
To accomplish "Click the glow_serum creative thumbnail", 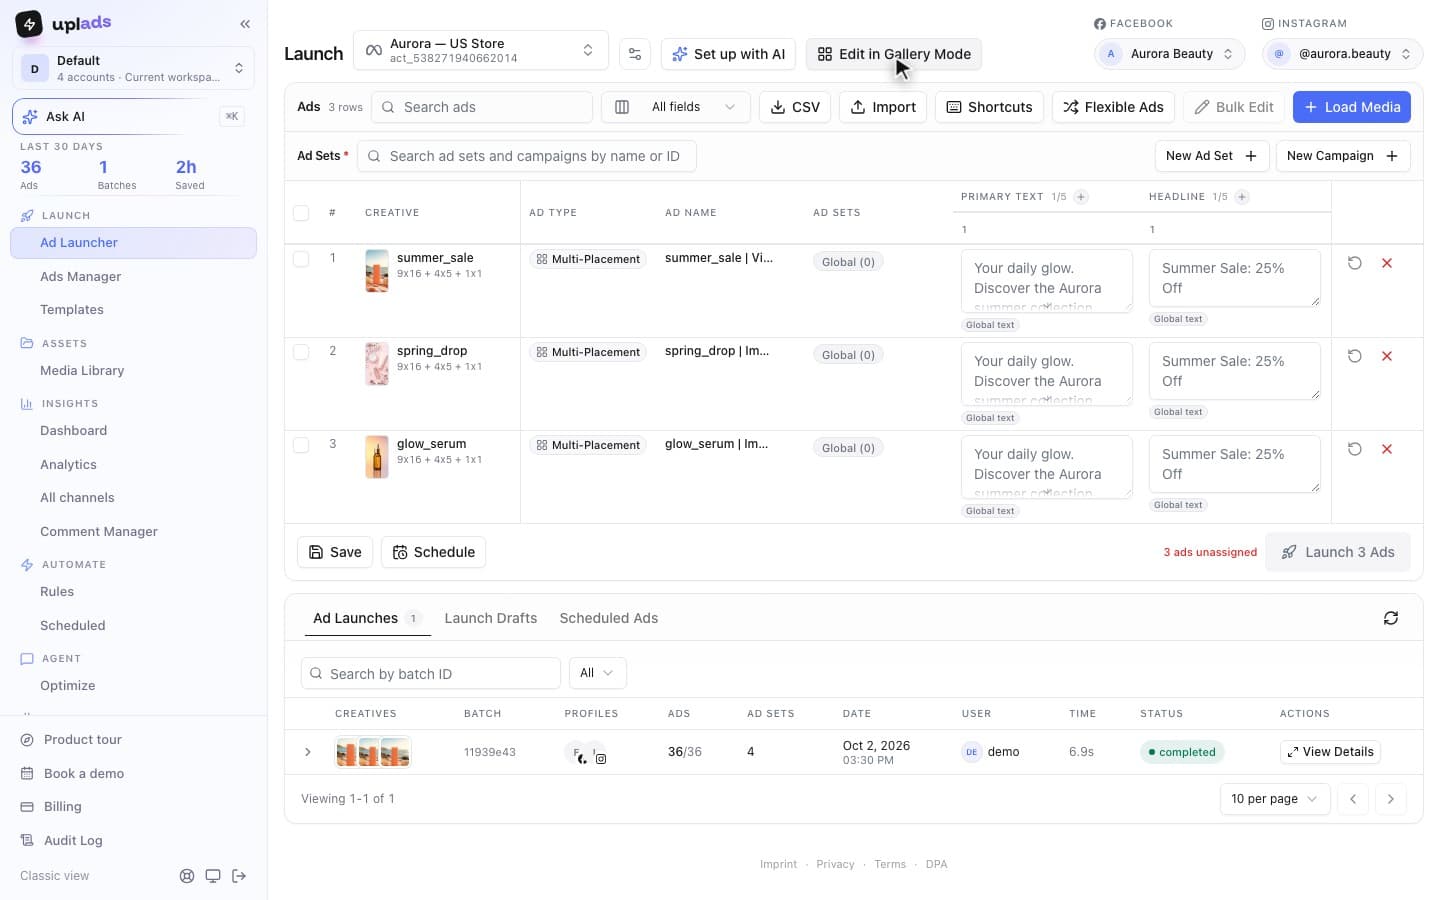I will tap(377, 457).
